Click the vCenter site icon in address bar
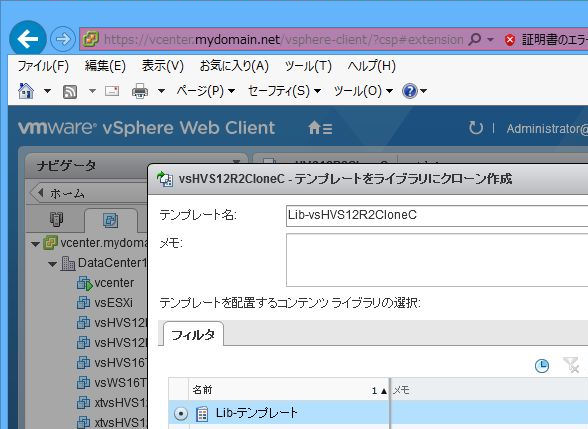The image size is (588, 429). point(90,39)
